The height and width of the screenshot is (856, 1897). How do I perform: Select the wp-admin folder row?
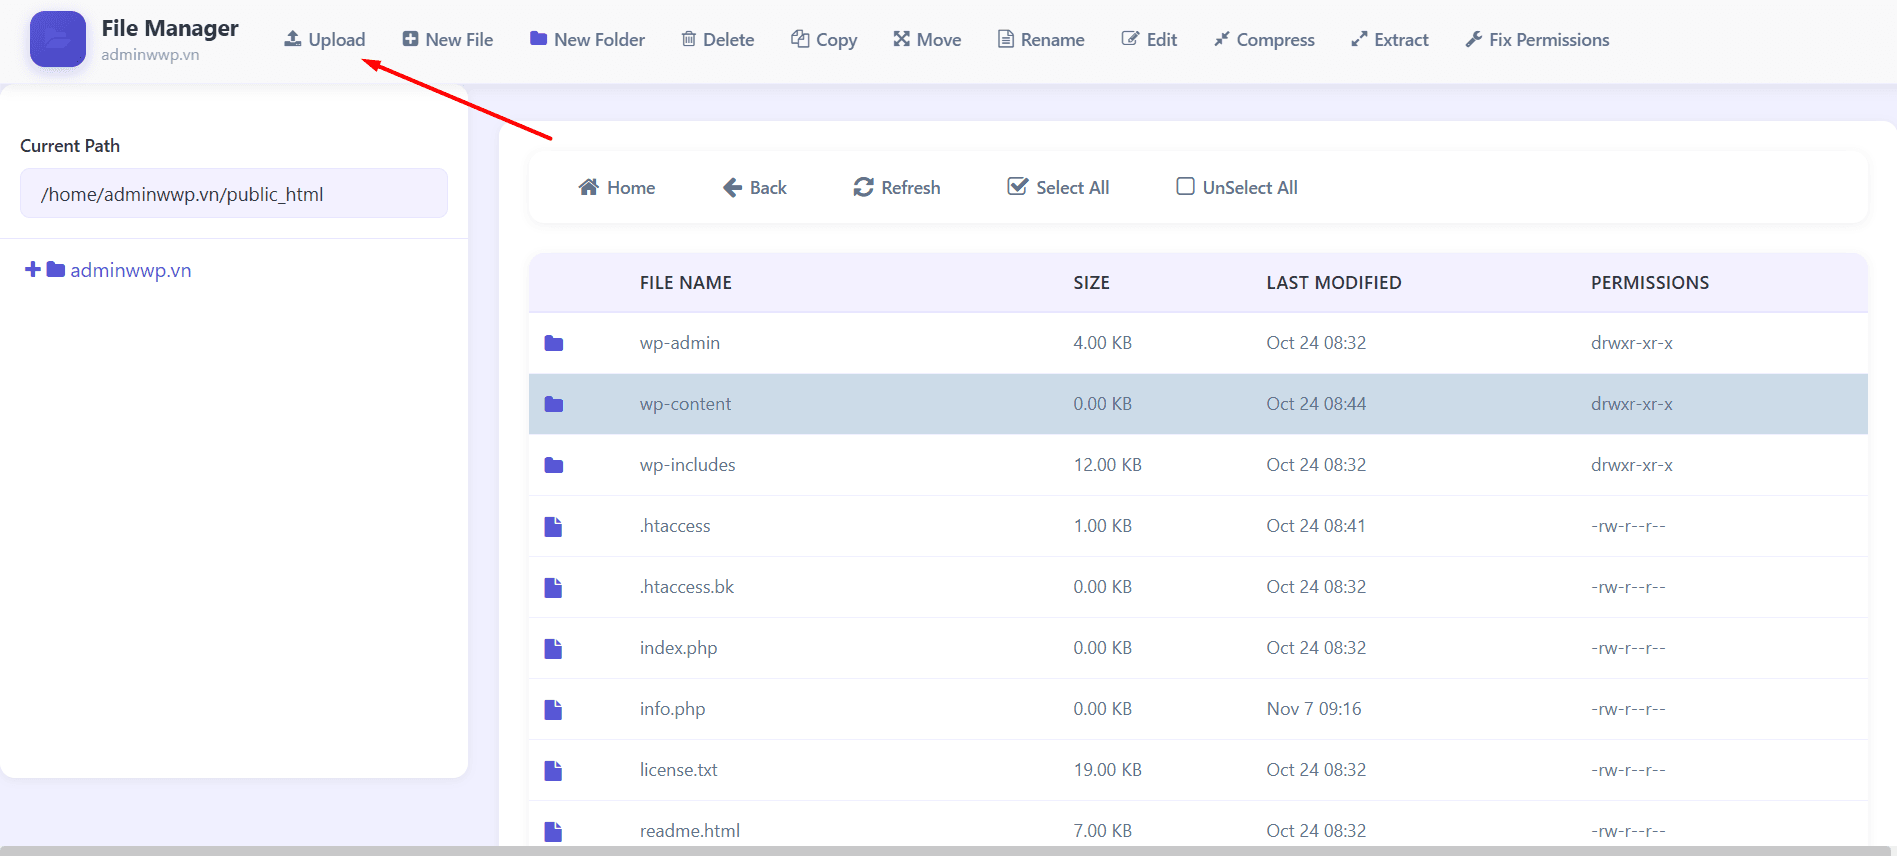pos(680,343)
